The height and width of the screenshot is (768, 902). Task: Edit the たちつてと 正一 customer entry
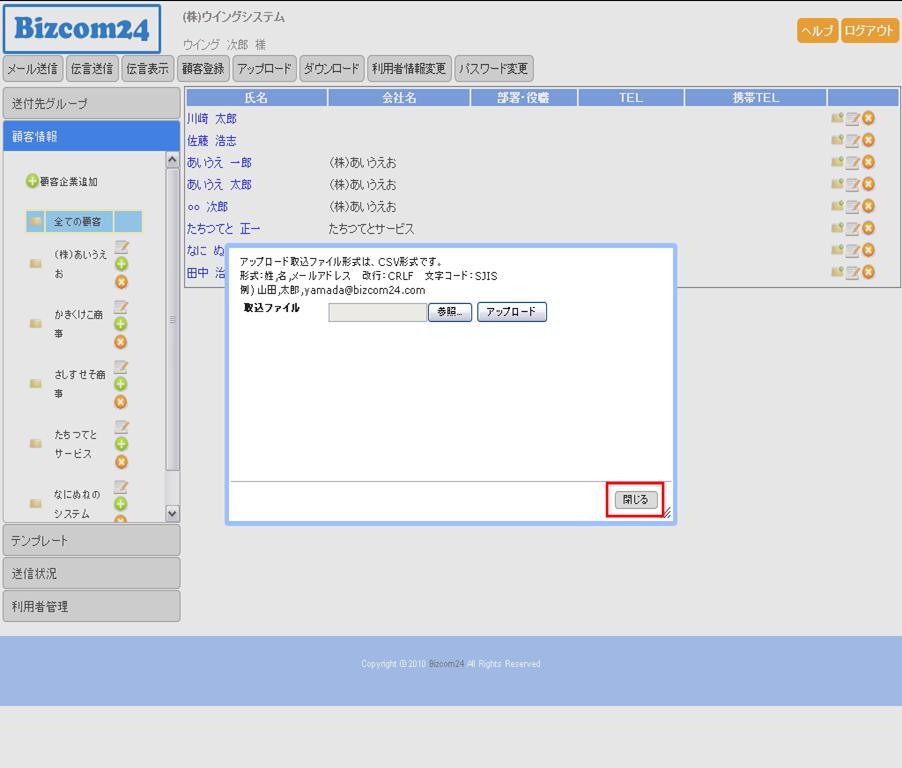(852, 229)
